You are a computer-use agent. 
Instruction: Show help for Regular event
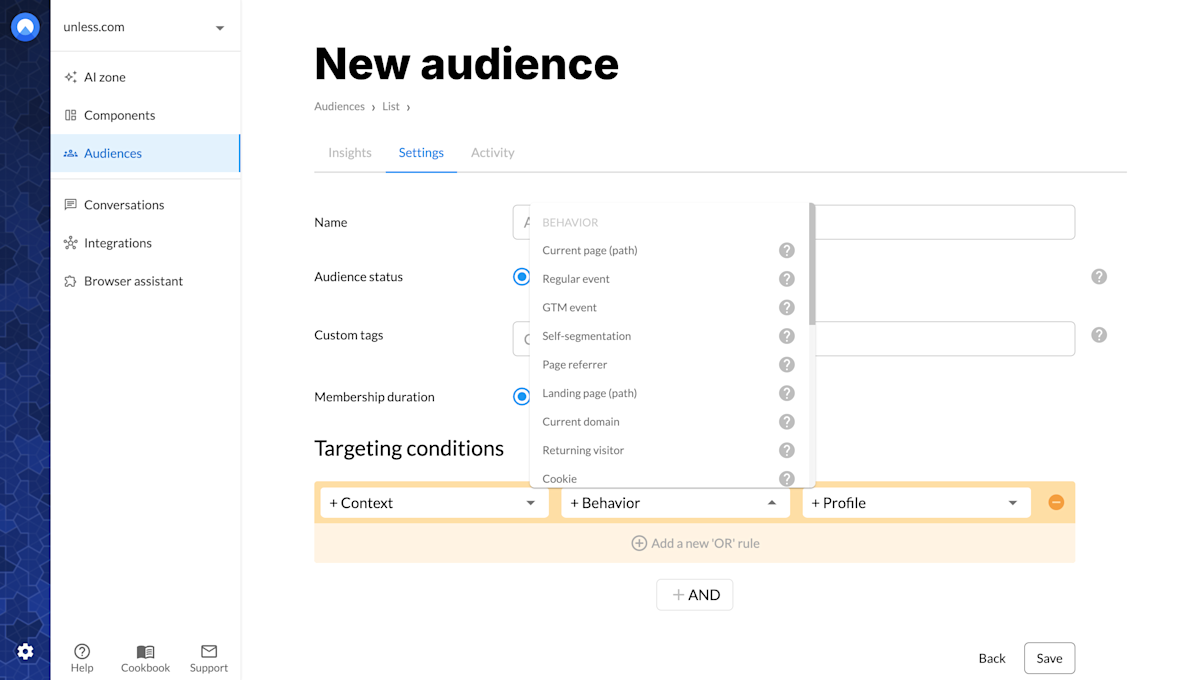(787, 279)
